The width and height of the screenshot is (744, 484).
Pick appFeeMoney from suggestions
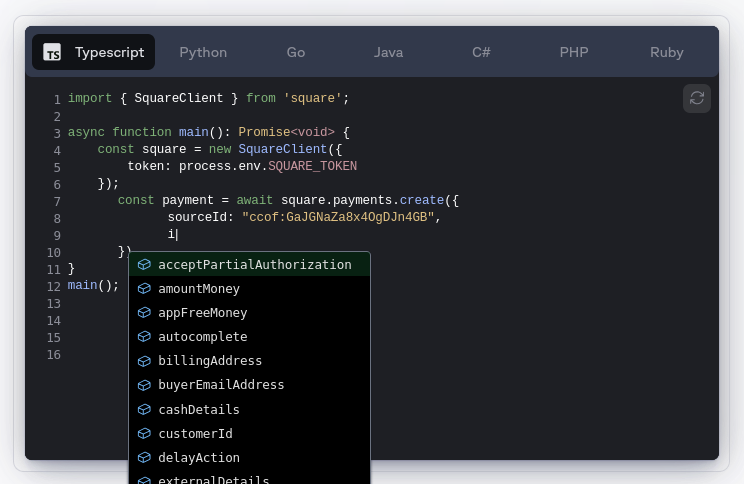[250, 313]
